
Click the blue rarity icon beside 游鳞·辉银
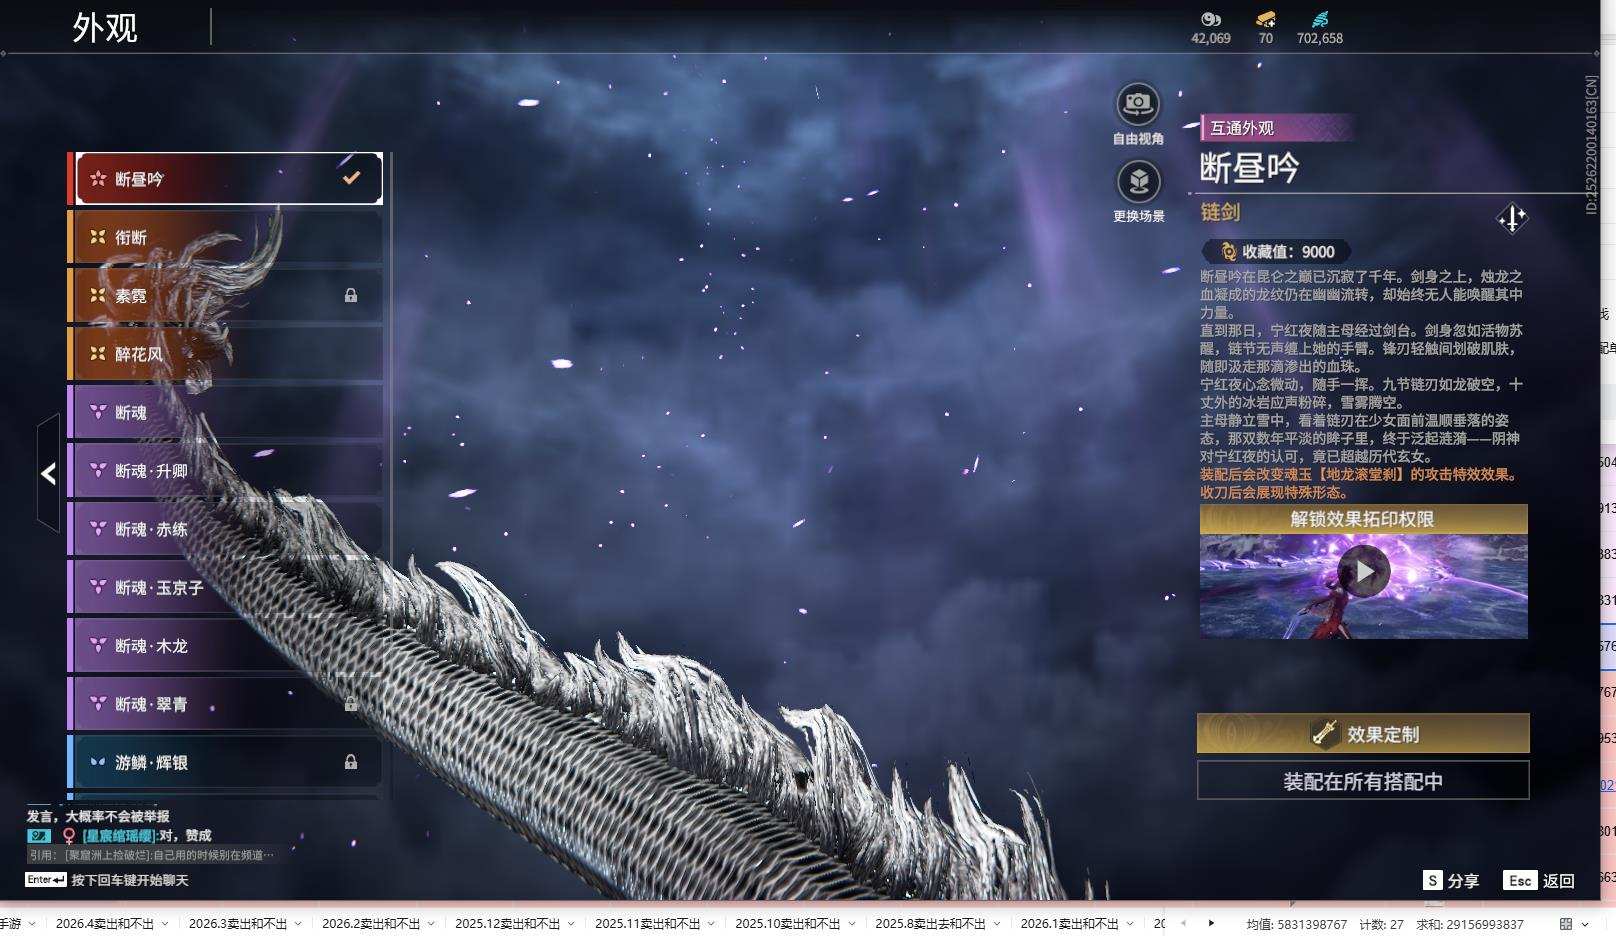[x=98, y=762]
